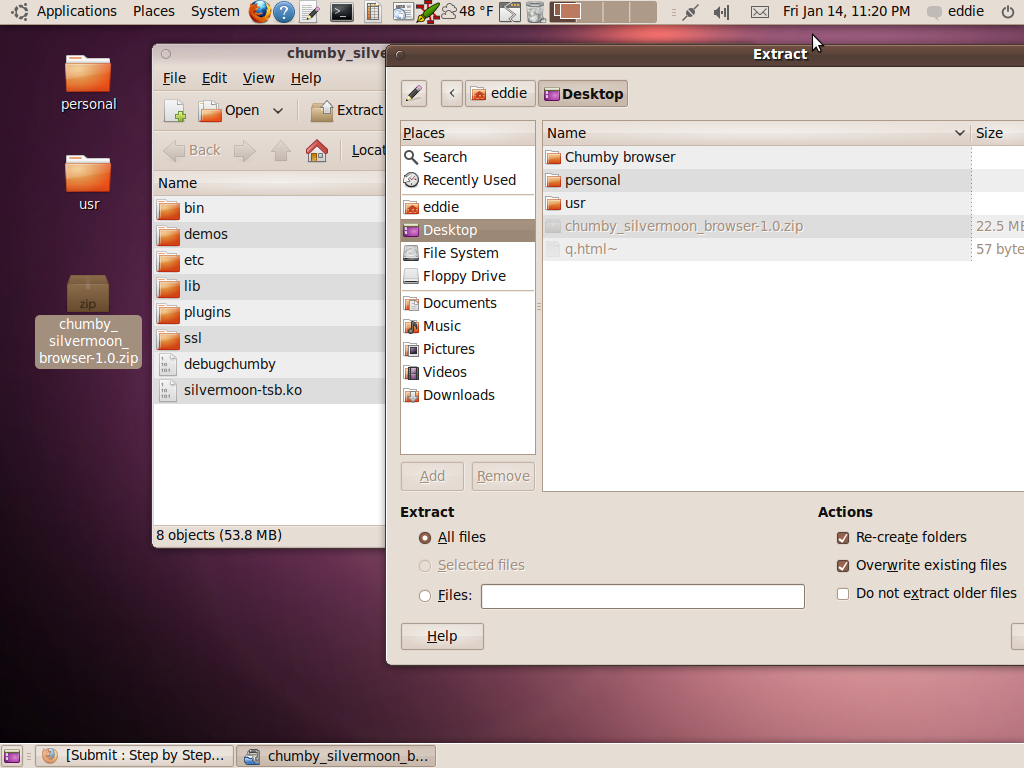Image resolution: width=1024 pixels, height=768 pixels.
Task: Click the back chevron in path bar
Action: click(x=452, y=93)
